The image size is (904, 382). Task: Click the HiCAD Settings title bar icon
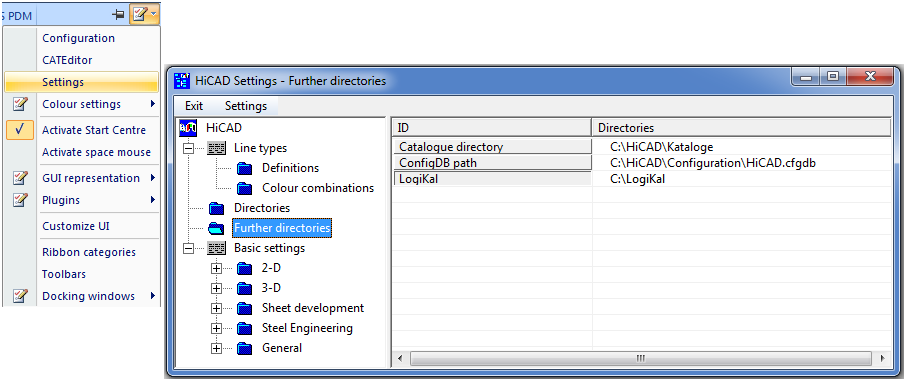(181, 81)
